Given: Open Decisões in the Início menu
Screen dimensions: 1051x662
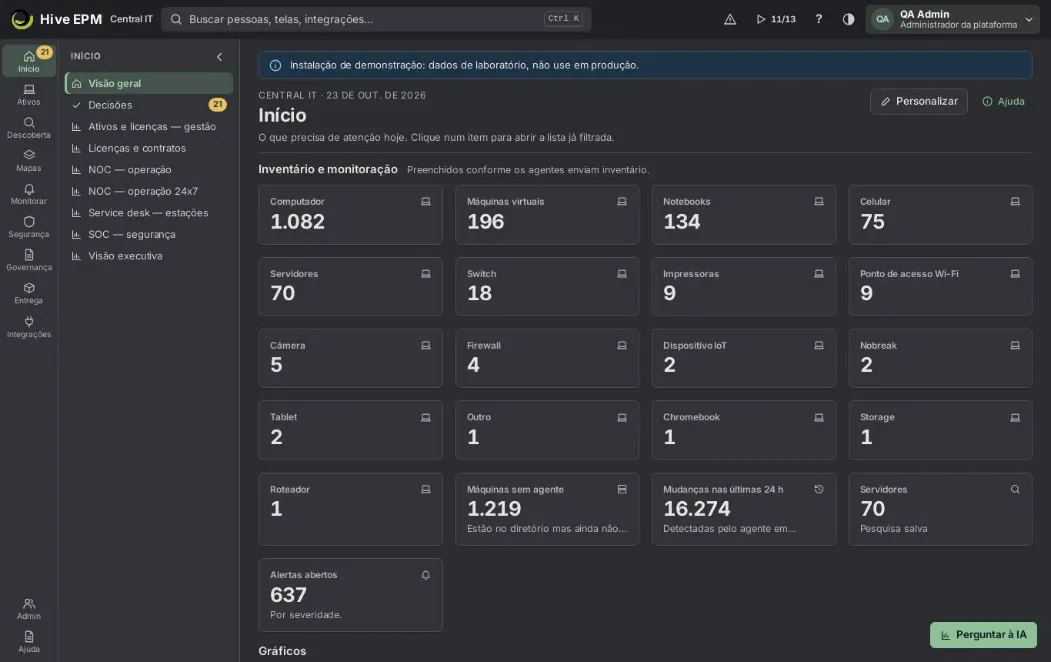Looking at the screenshot, I should click(149, 105).
